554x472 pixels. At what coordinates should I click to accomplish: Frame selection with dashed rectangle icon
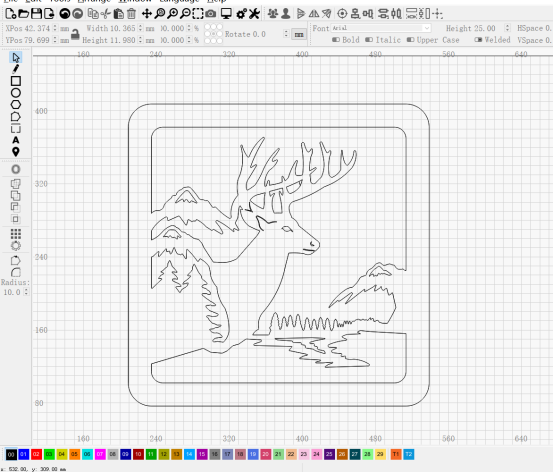198,14
